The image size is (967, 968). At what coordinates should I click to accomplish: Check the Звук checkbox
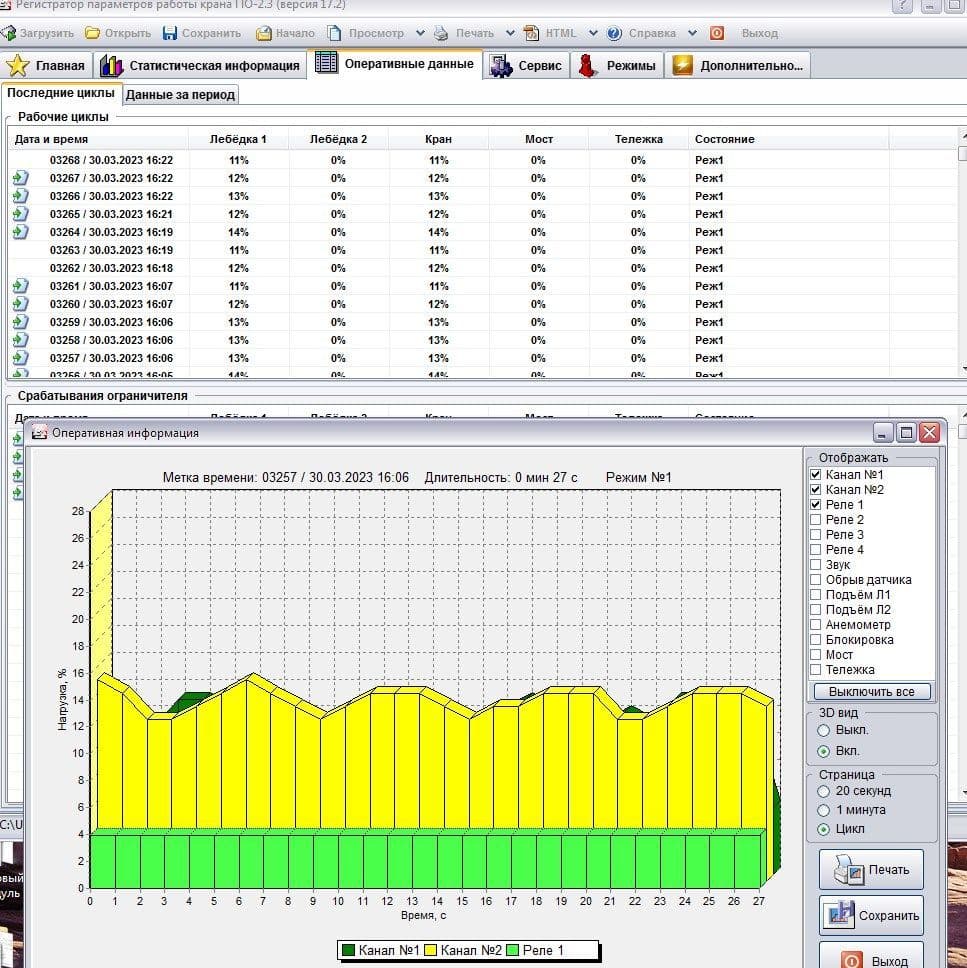pyautogui.click(x=815, y=564)
